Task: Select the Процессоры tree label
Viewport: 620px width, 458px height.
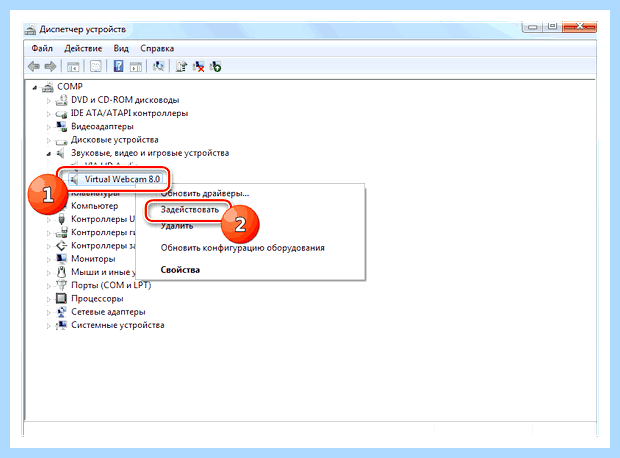Action: (97, 299)
